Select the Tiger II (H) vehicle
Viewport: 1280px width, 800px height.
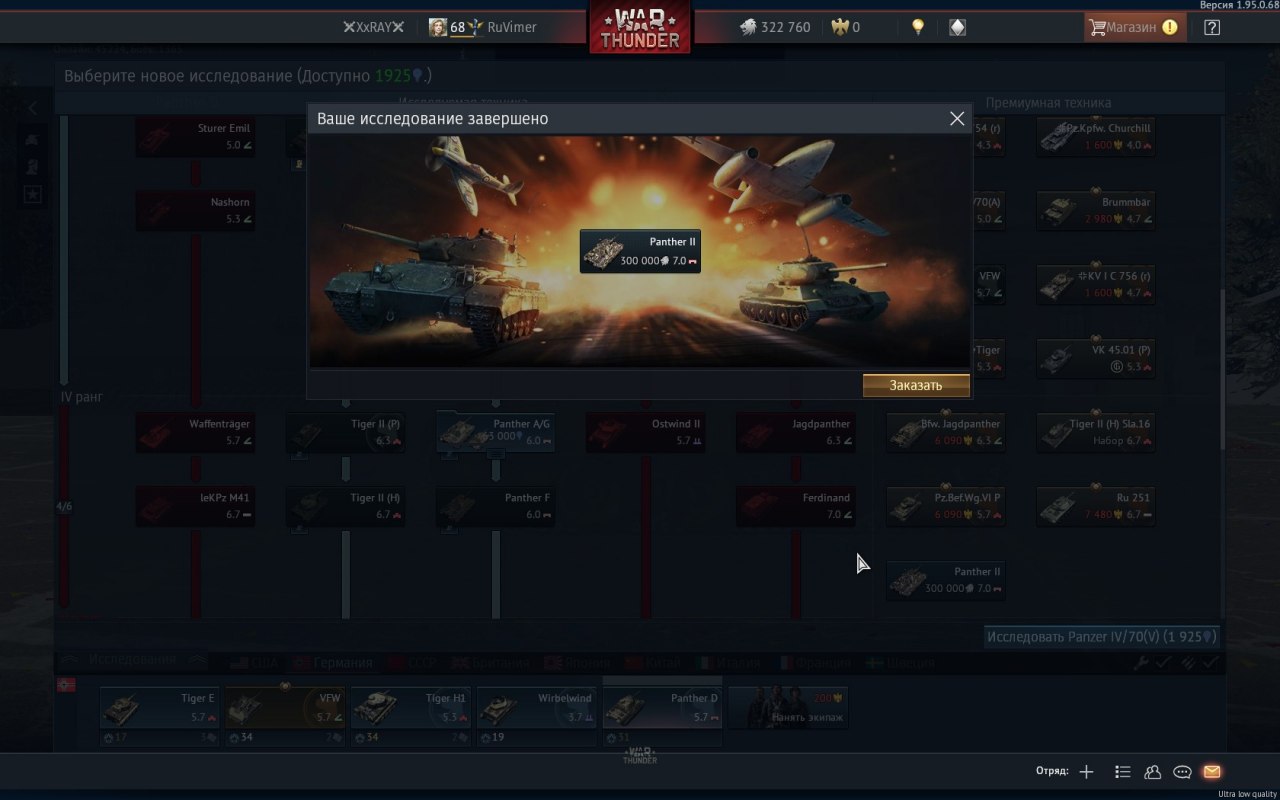click(x=345, y=506)
